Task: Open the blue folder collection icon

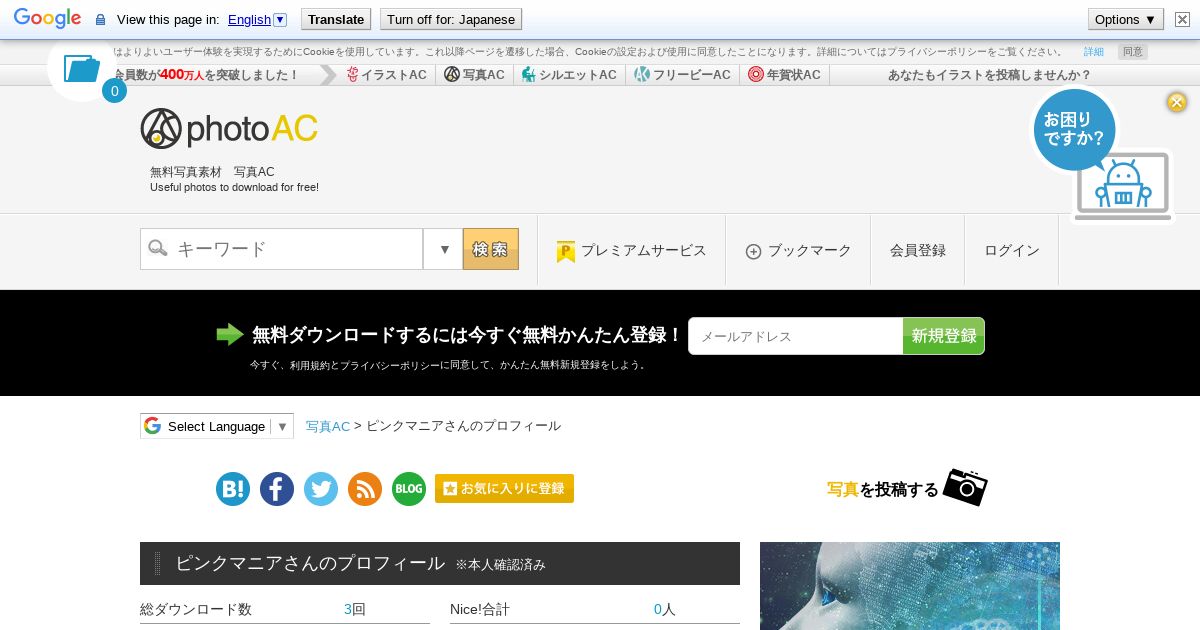Action: pyautogui.click(x=82, y=68)
